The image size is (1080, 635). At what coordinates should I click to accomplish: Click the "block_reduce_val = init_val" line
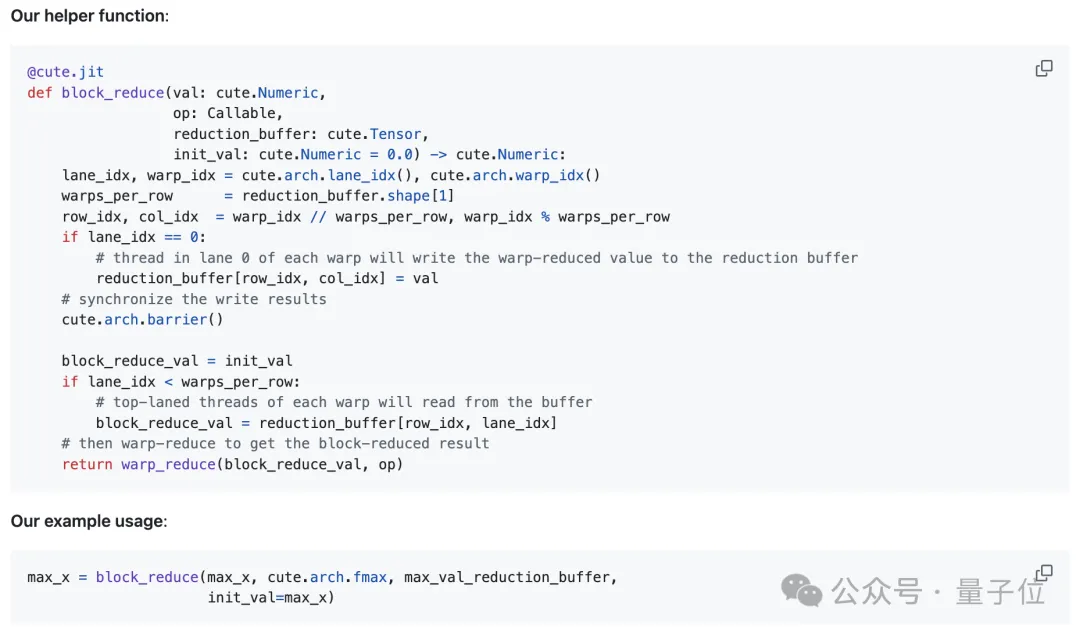coord(177,361)
